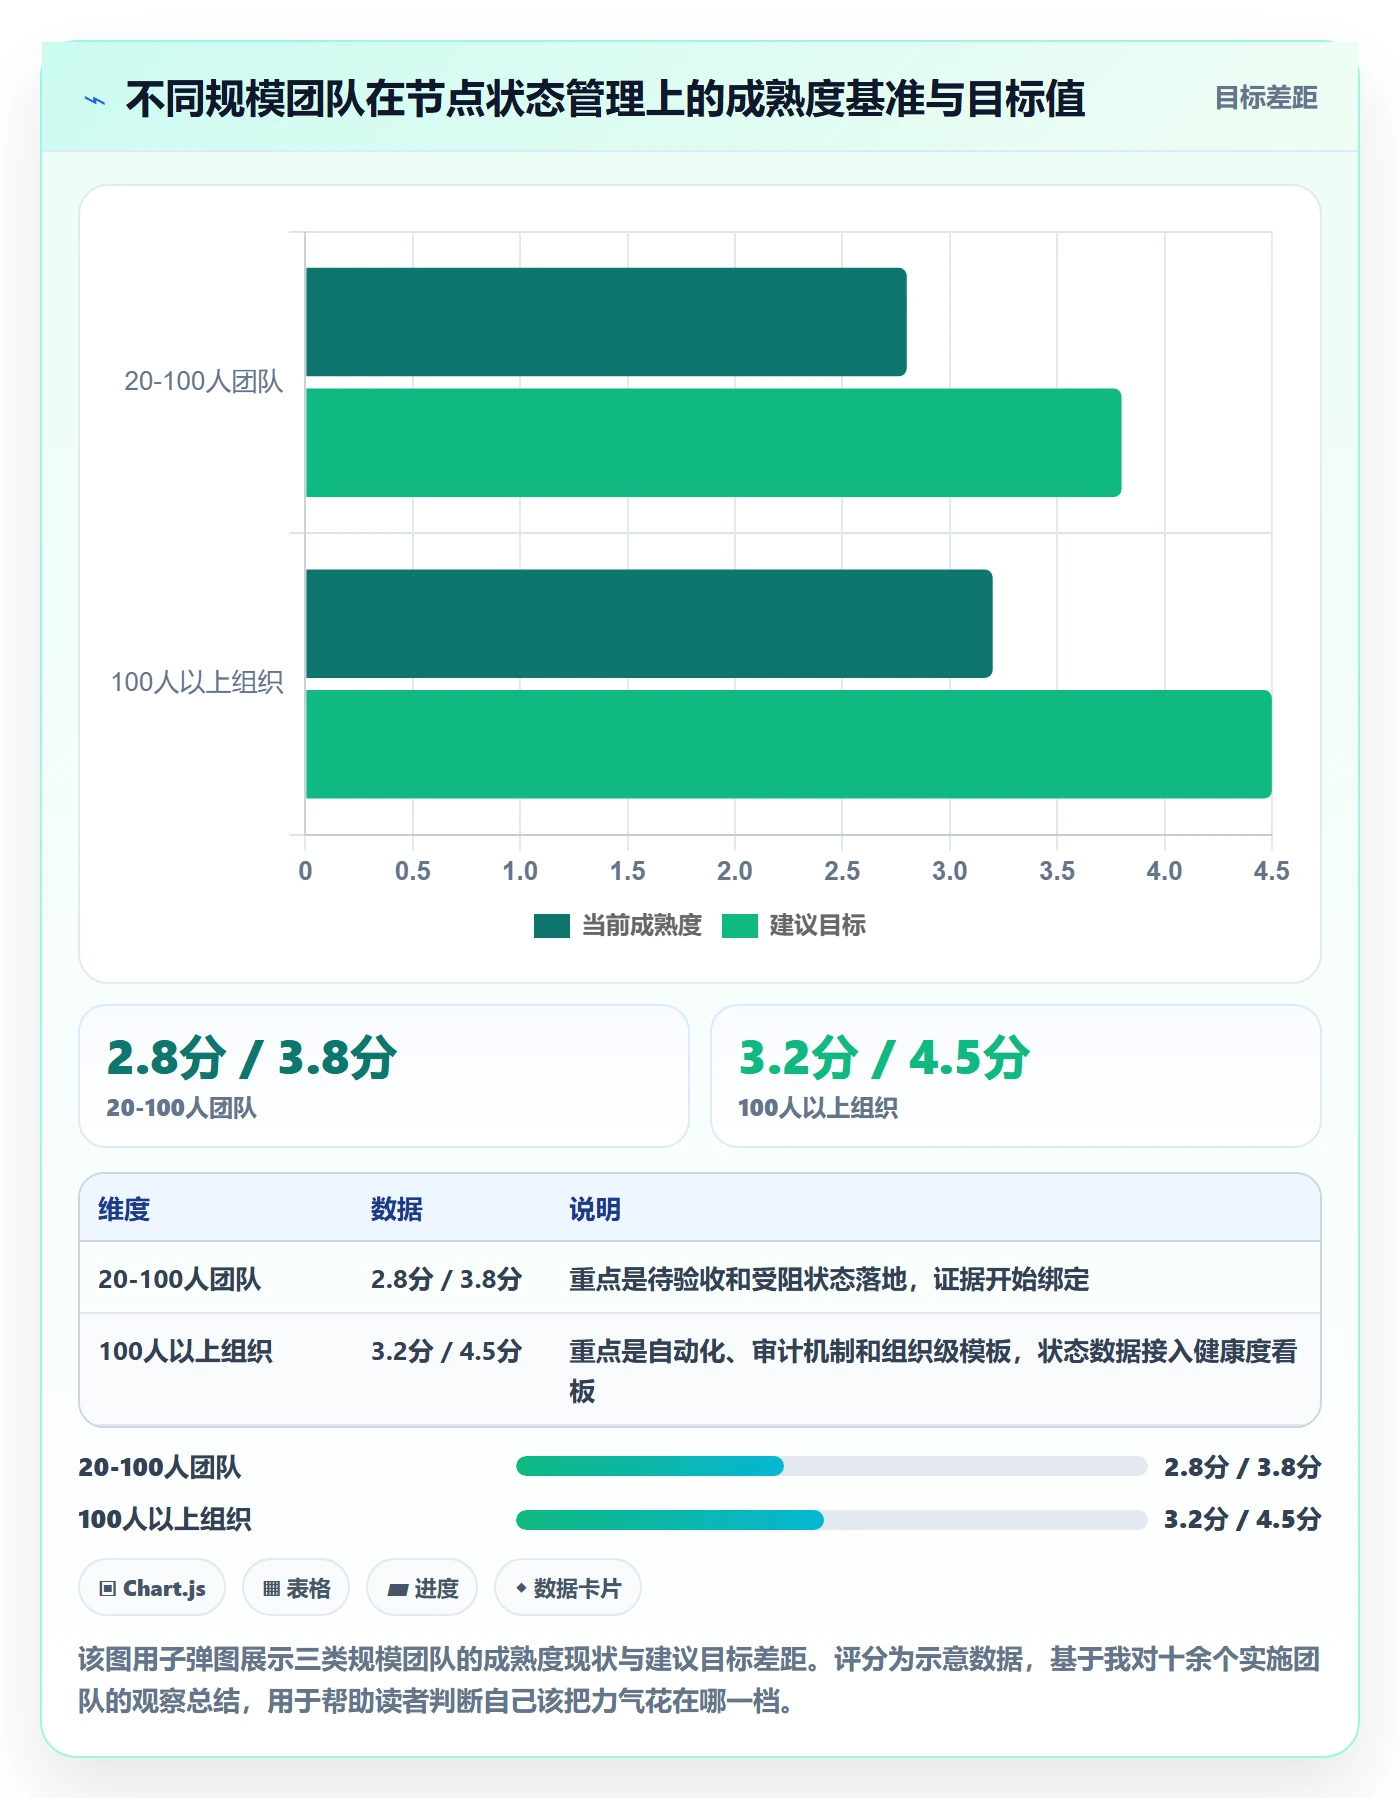
Task: Toggle the 建议目标 legend color swatch
Action: click(740, 926)
